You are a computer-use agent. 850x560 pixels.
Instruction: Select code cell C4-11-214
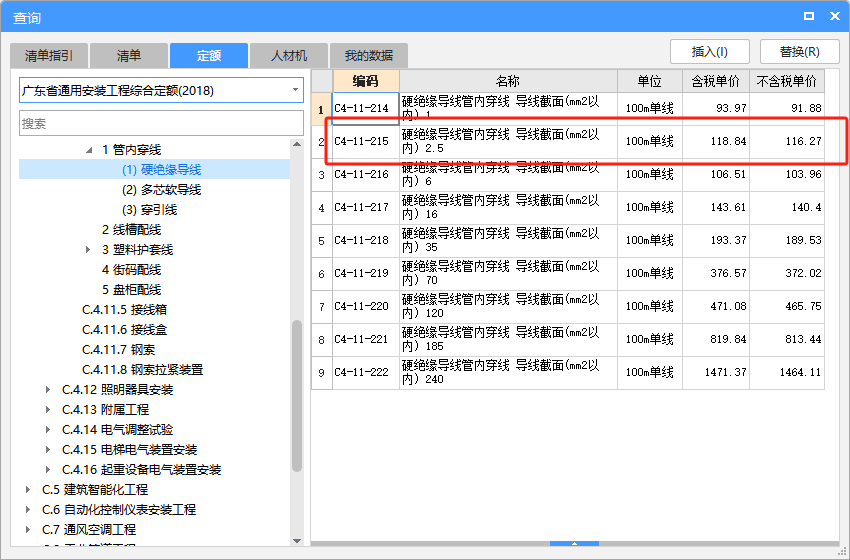point(366,109)
